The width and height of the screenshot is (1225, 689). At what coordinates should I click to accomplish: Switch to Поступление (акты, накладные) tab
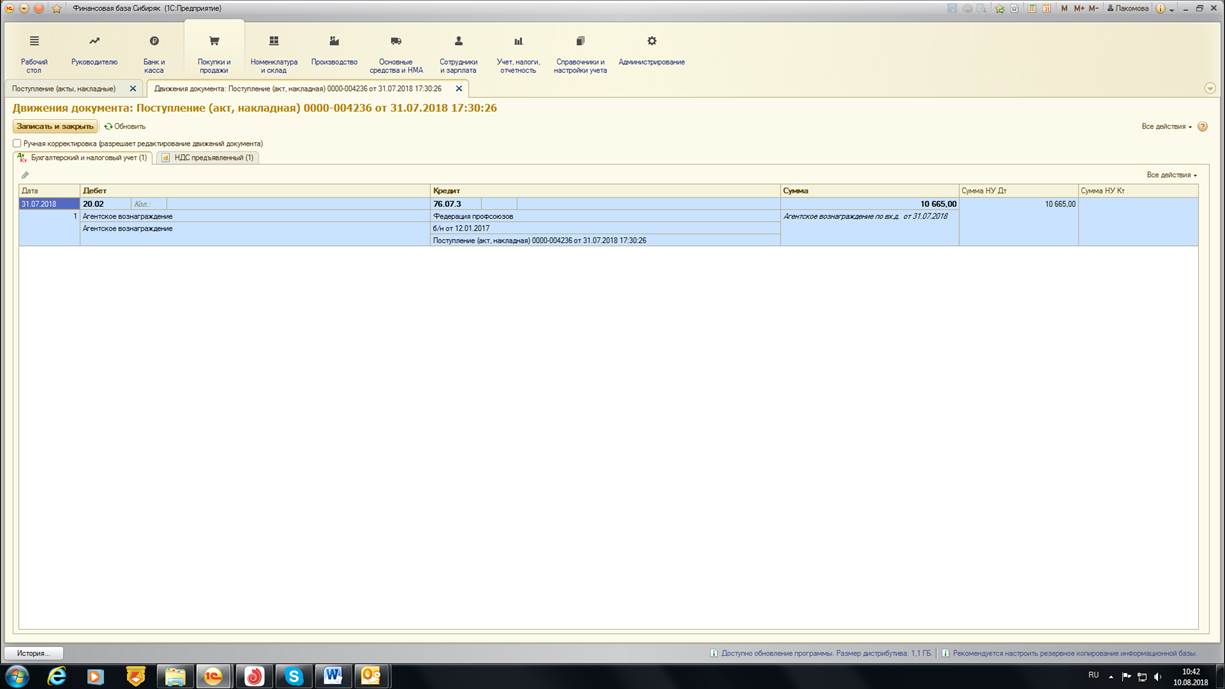coord(64,88)
